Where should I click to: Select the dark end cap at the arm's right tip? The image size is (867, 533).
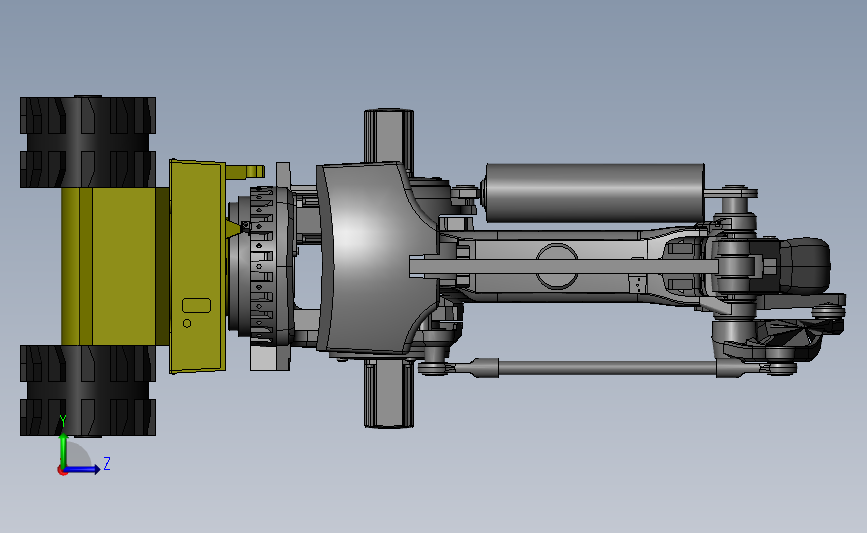pyautogui.click(x=805, y=265)
